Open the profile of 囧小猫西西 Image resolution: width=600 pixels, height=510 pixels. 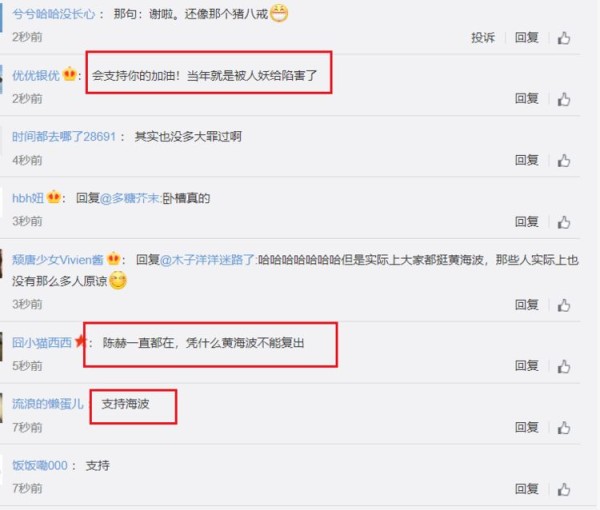[42, 342]
